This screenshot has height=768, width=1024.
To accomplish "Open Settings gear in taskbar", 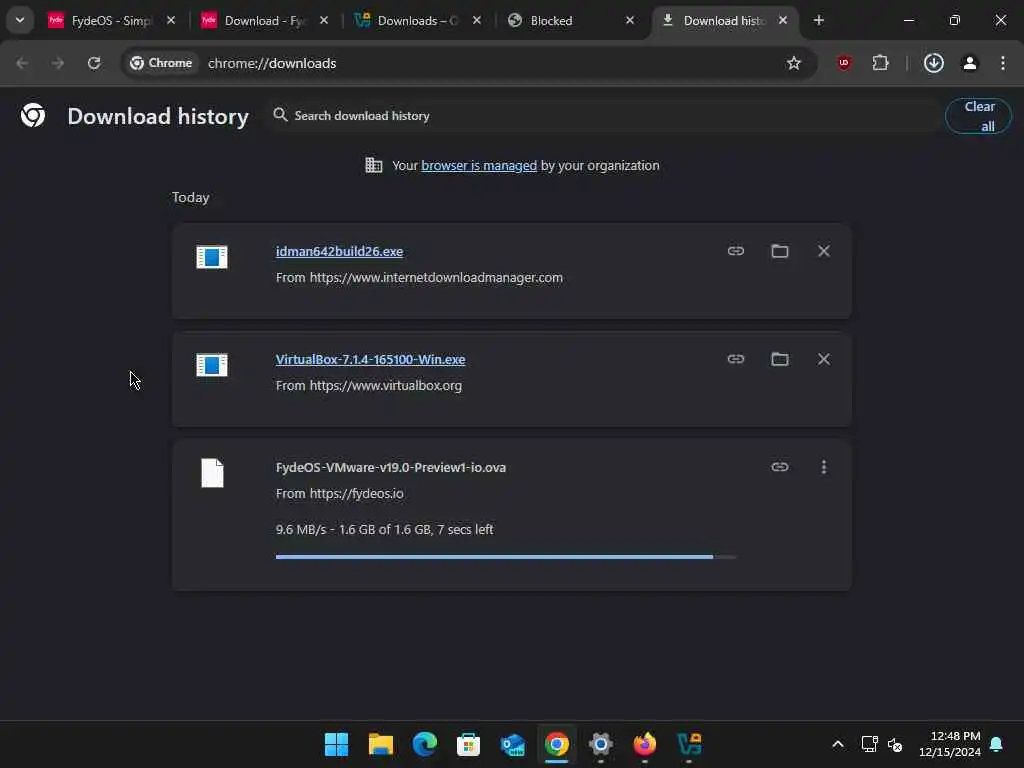I will tap(601, 744).
